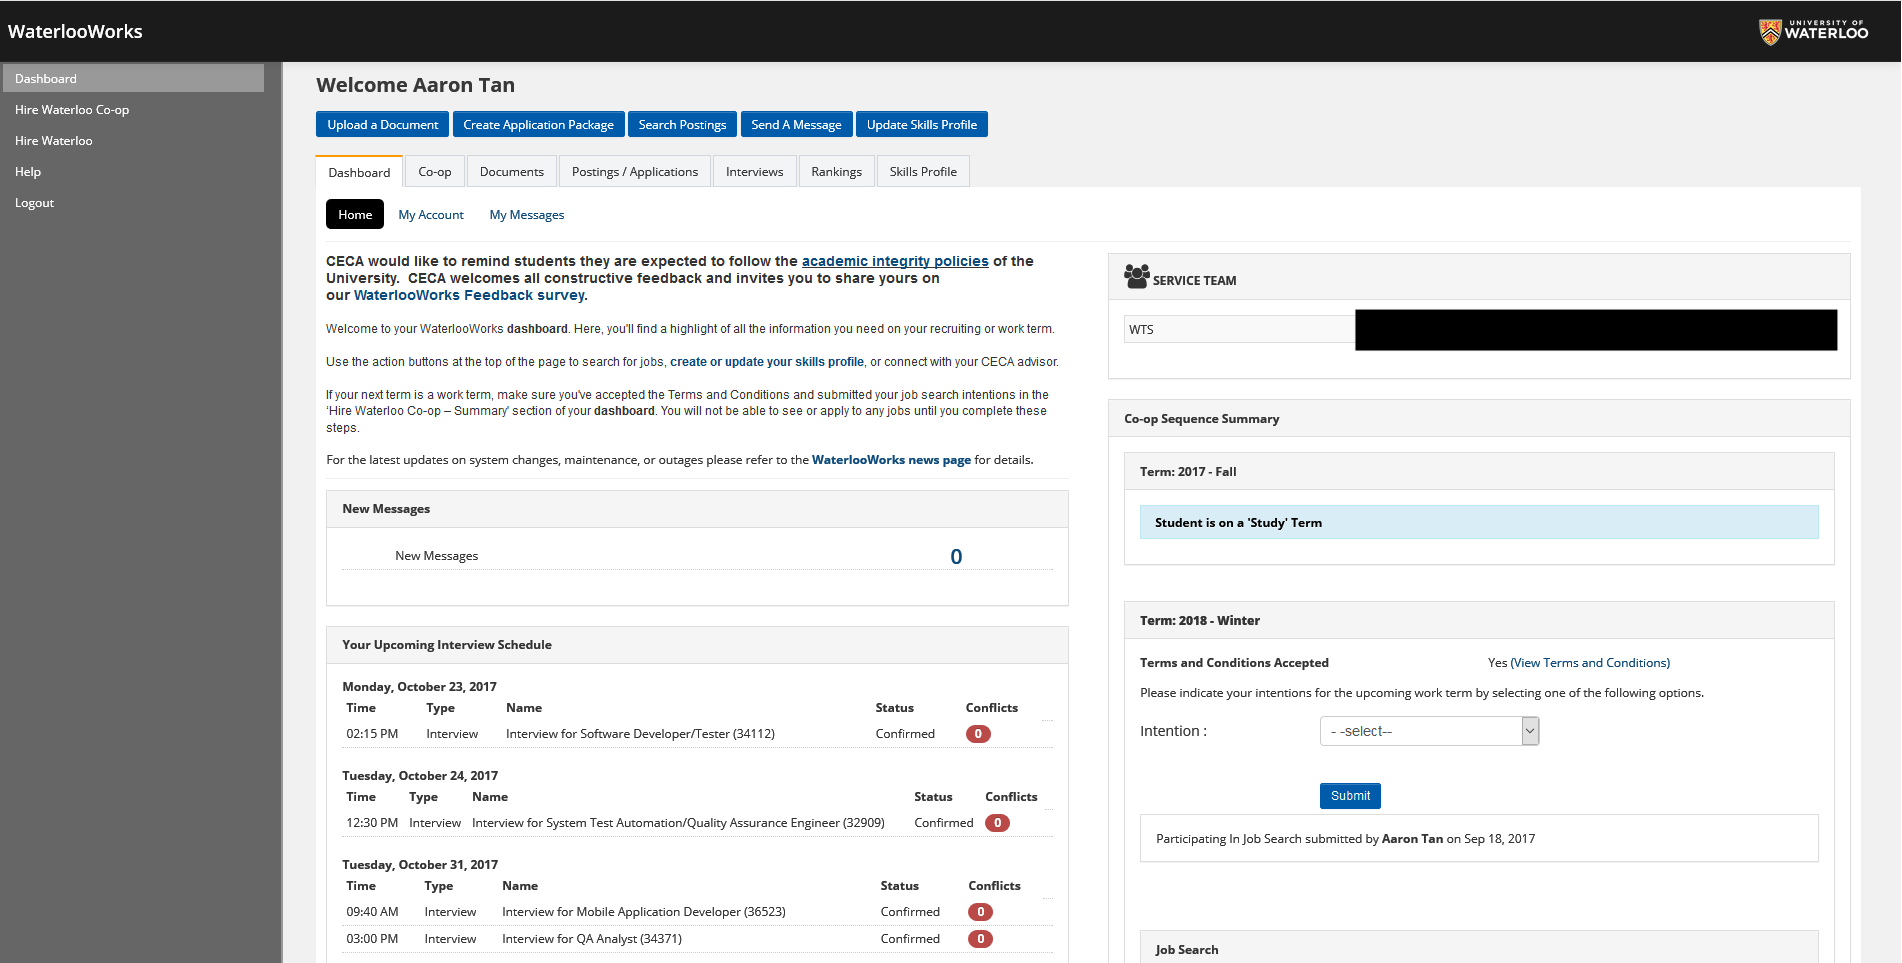1902x963 pixels.
Task: Click the Job Search panel heading
Action: click(x=1187, y=950)
